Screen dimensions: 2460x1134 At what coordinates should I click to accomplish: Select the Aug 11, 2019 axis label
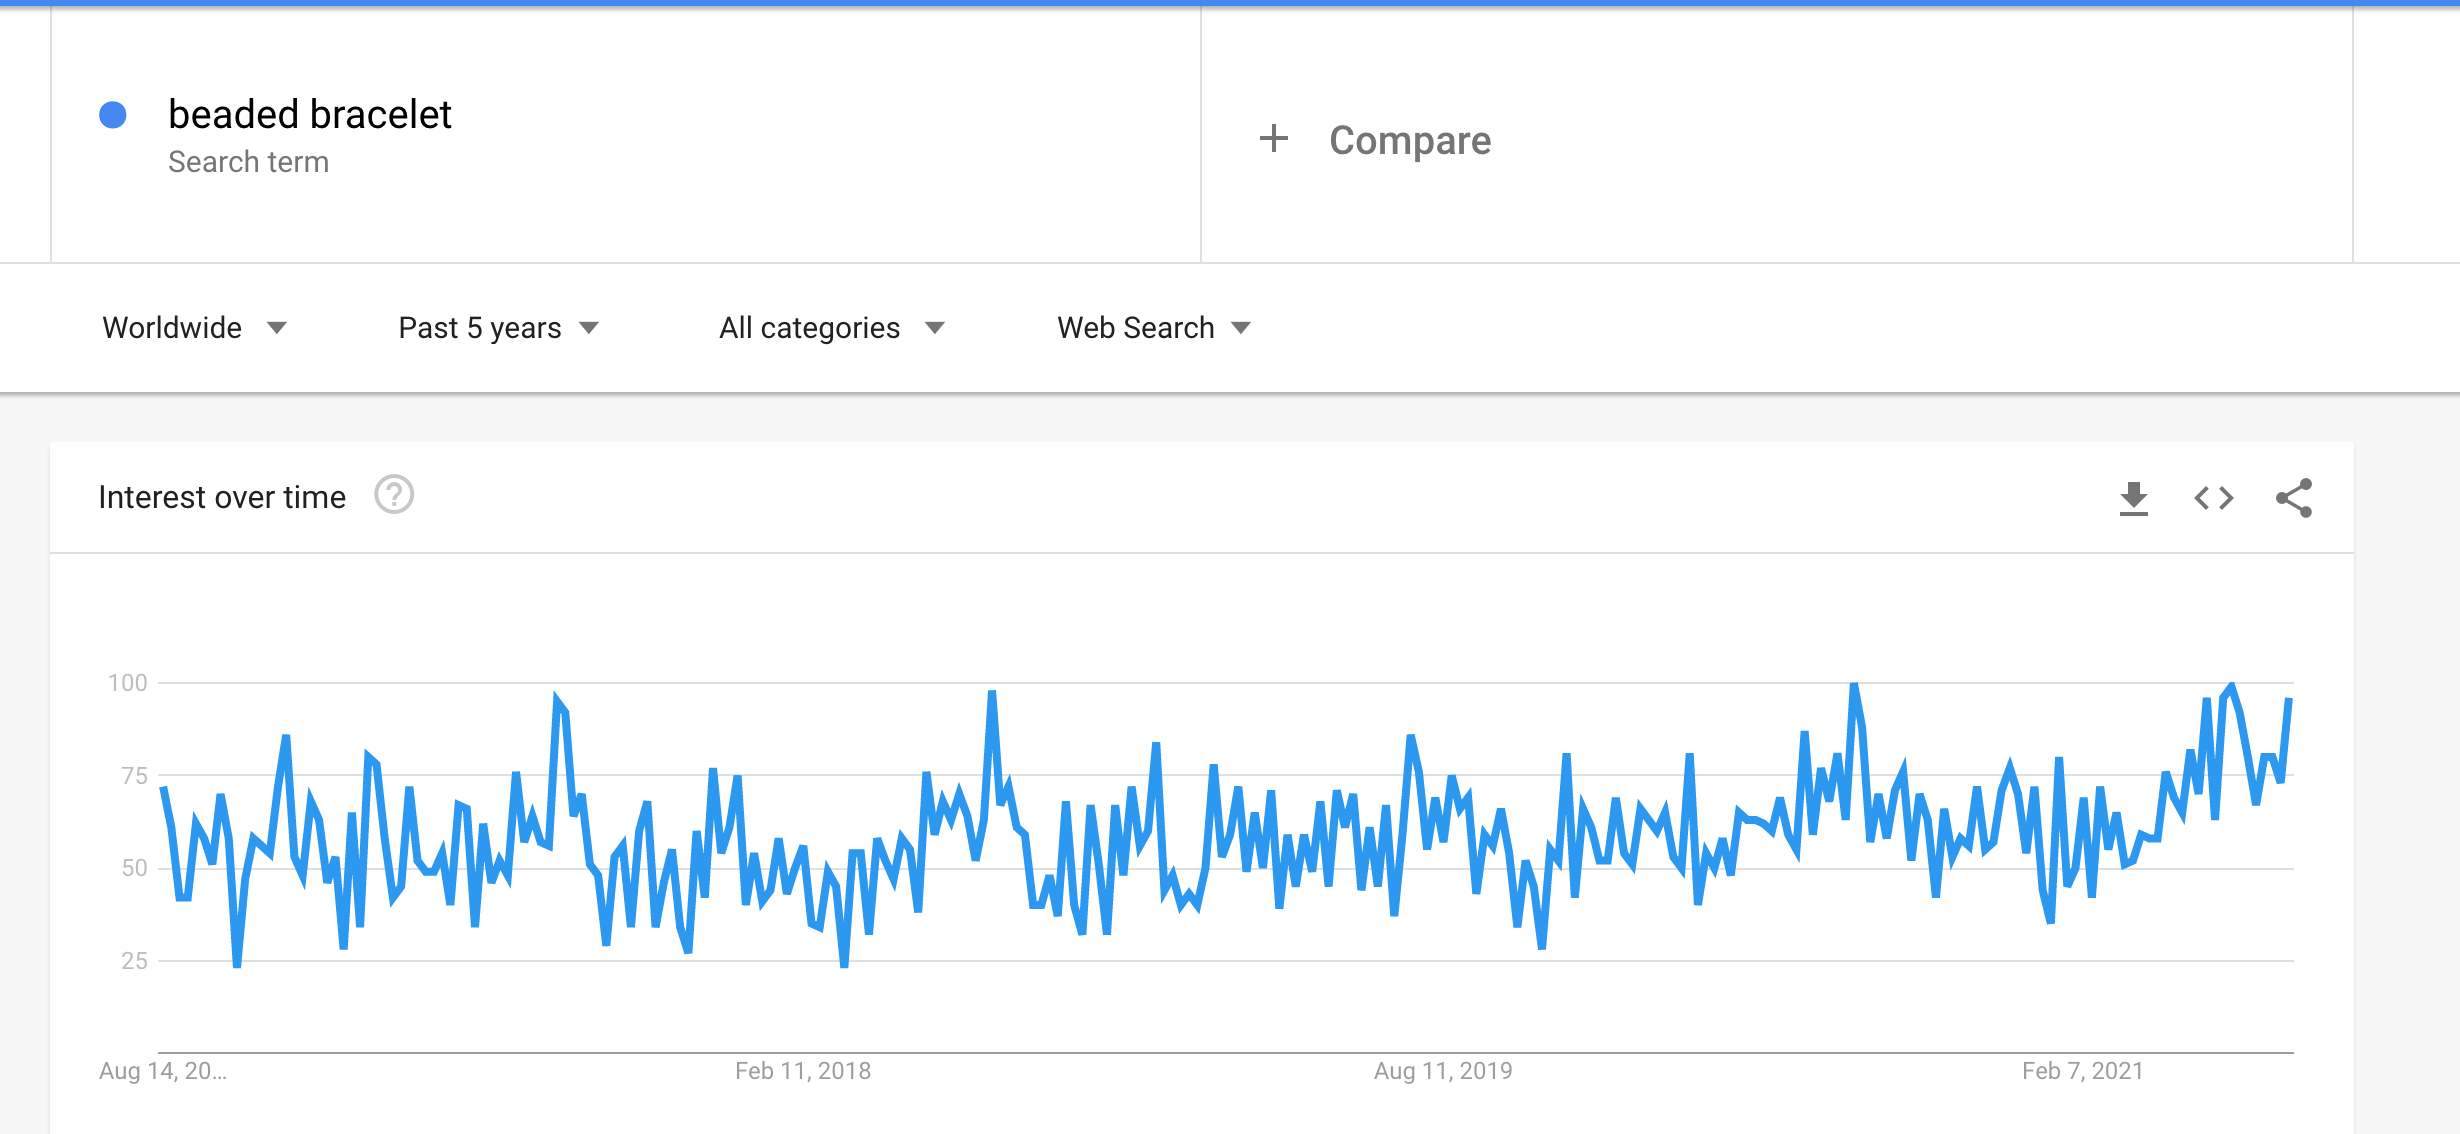pyautogui.click(x=1443, y=1071)
